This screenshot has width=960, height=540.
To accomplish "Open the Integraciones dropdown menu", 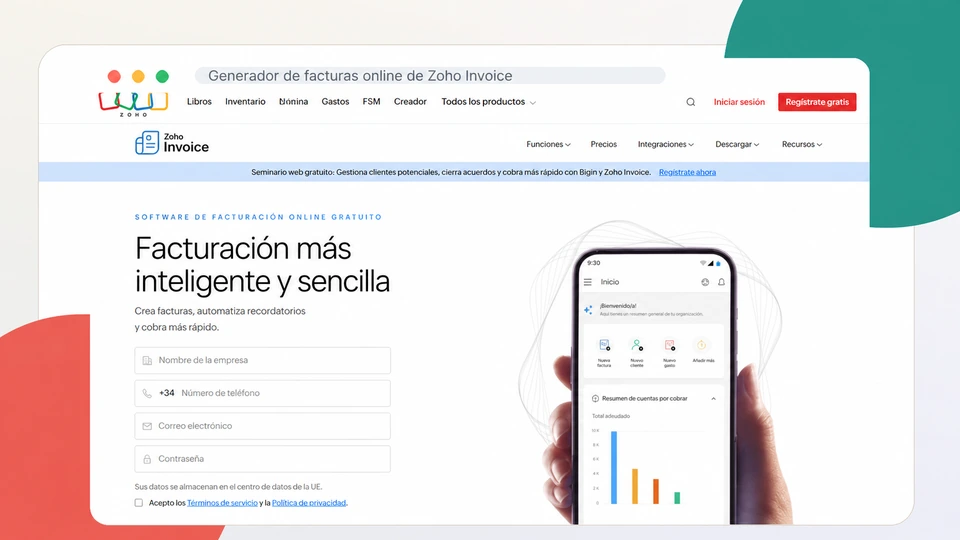I will point(666,144).
